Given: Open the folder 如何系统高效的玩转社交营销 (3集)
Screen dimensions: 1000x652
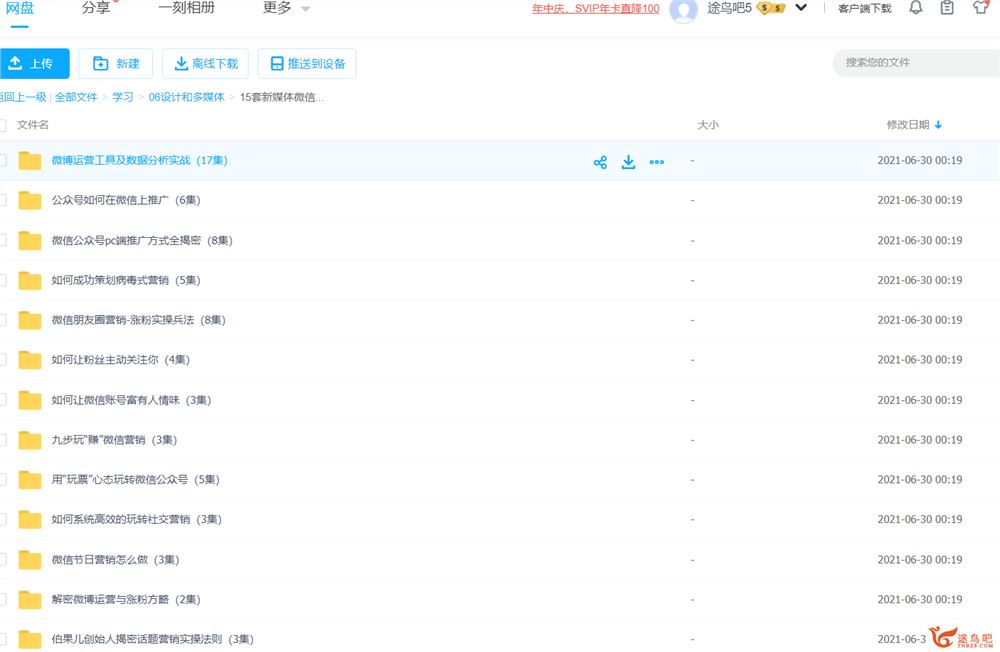Looking at the screenshot, I should [x=136, y=519].
